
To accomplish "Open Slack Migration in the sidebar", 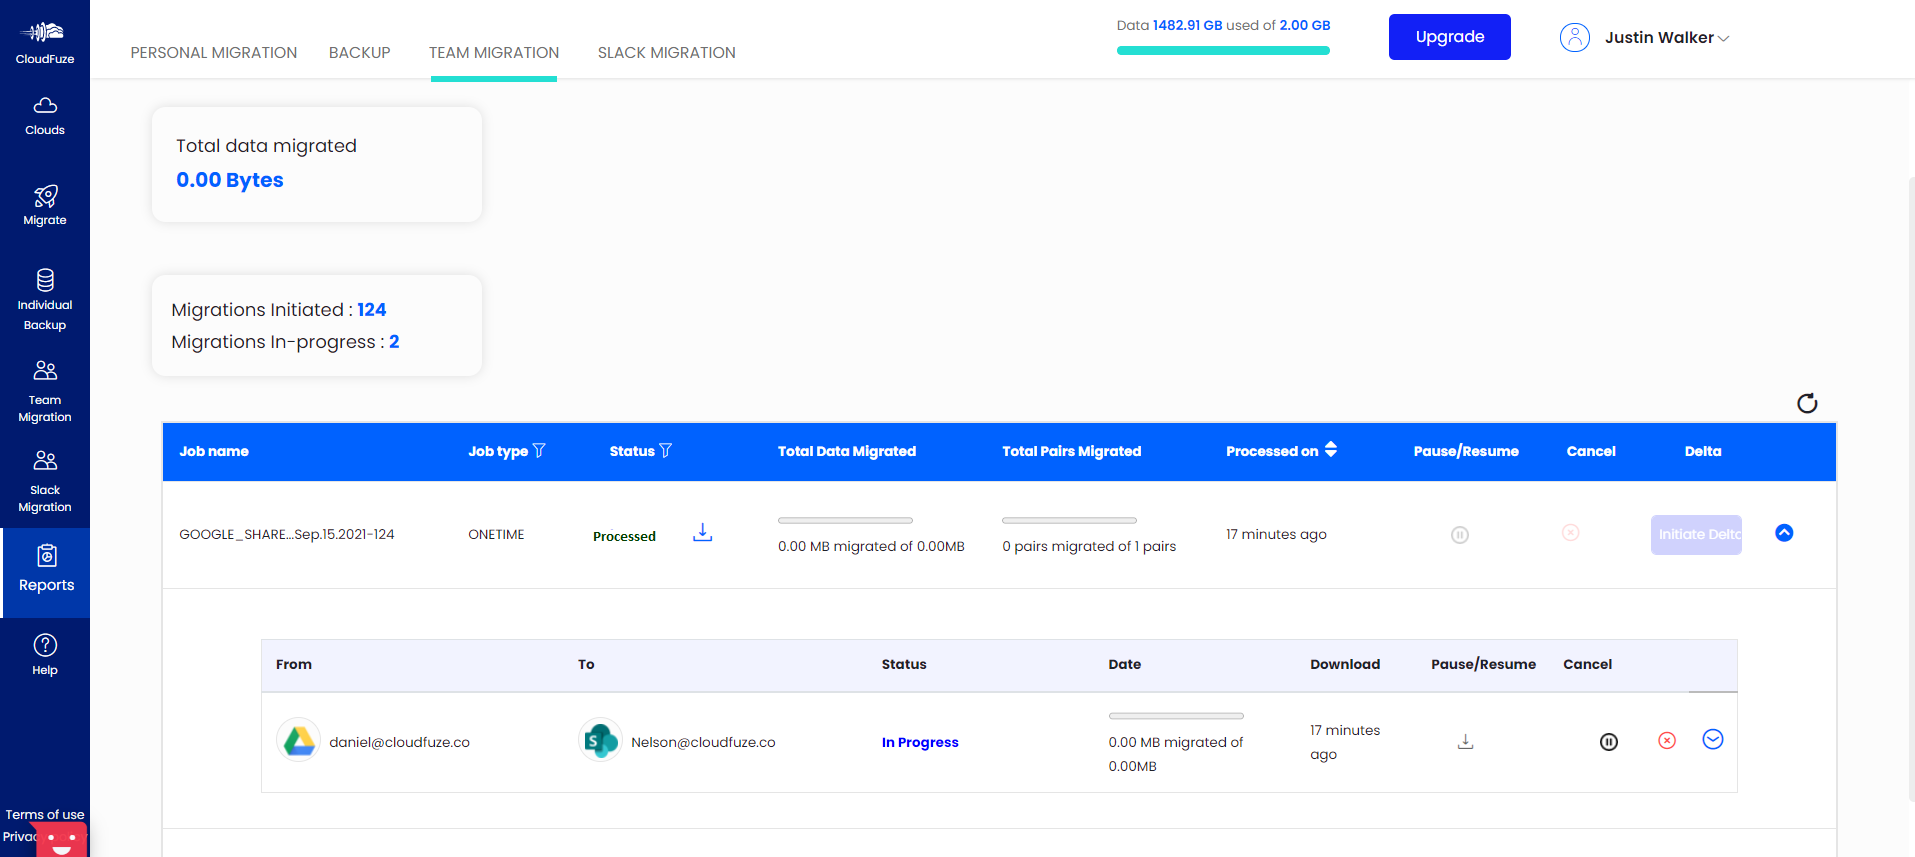I will point(45,482).
